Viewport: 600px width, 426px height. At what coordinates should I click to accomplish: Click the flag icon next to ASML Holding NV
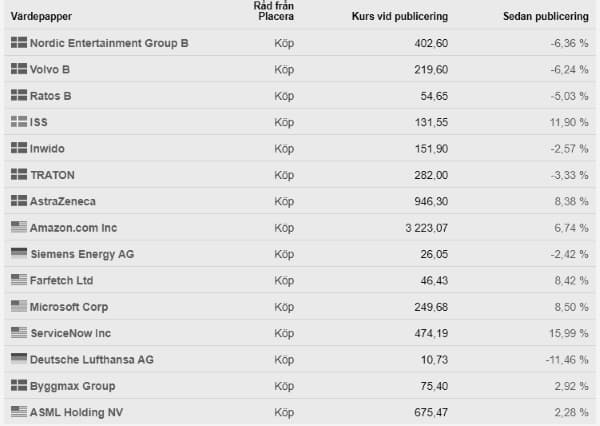click(x=19, y=412)
